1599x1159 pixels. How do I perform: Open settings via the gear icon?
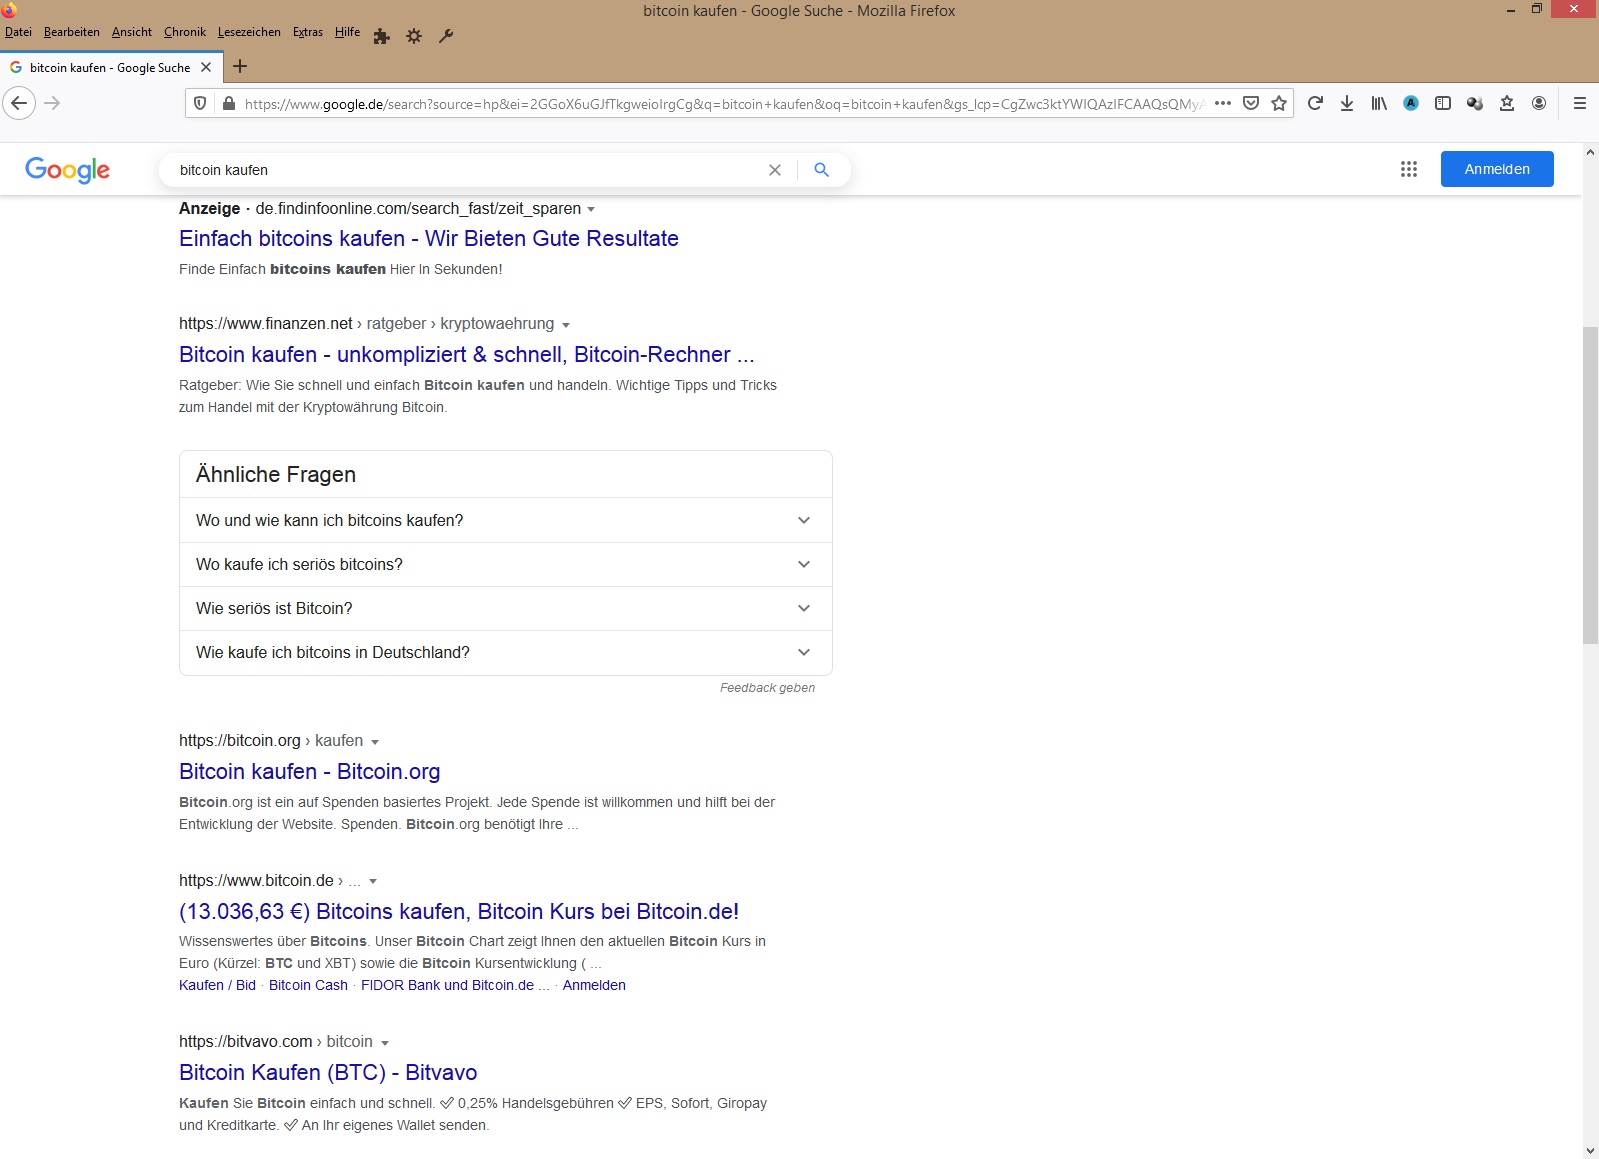point(414,36)
